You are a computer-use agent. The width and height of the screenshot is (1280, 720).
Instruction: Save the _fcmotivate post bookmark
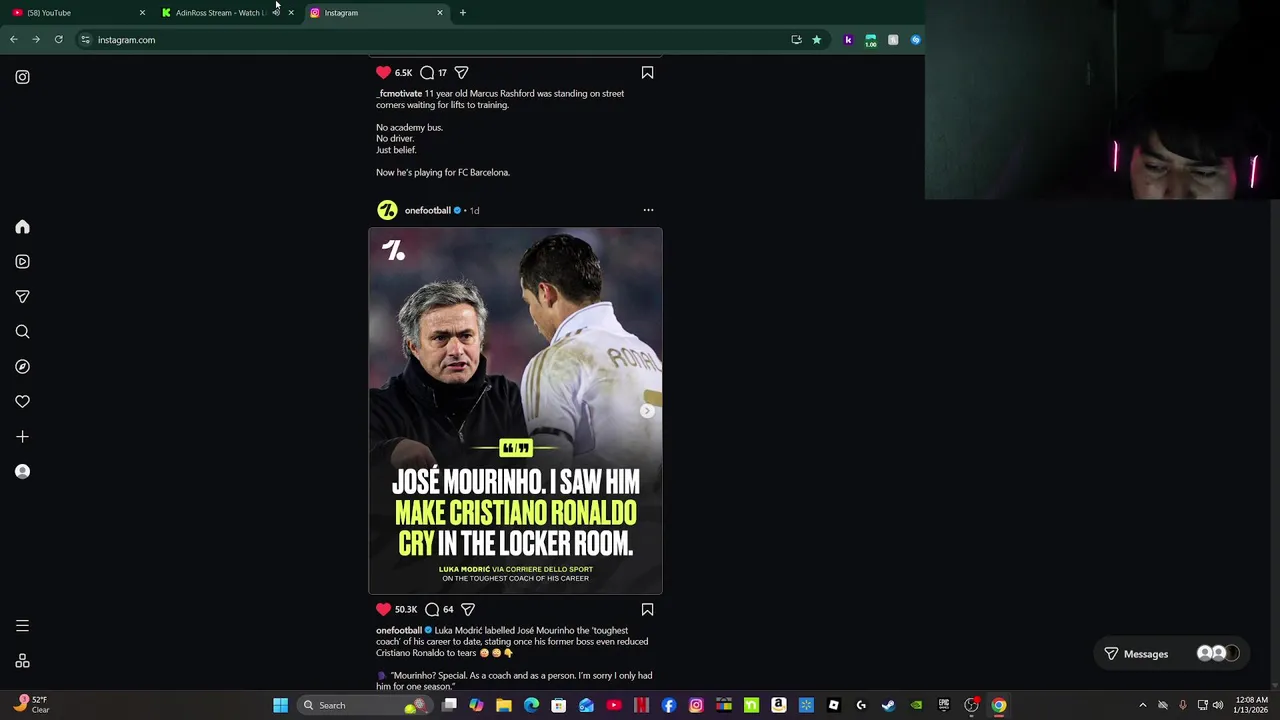(647, 72)
